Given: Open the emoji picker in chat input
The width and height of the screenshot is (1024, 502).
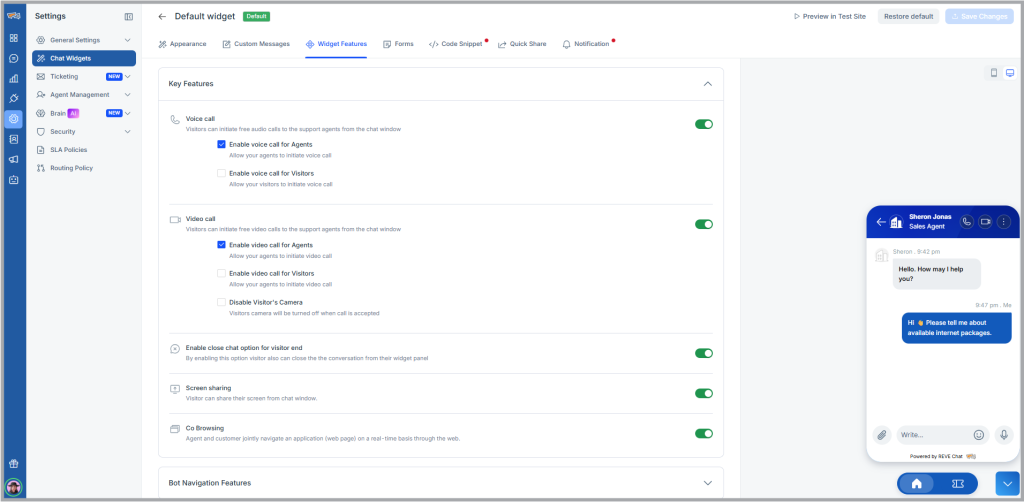Looking at the screenshot, I should [979, 435].
